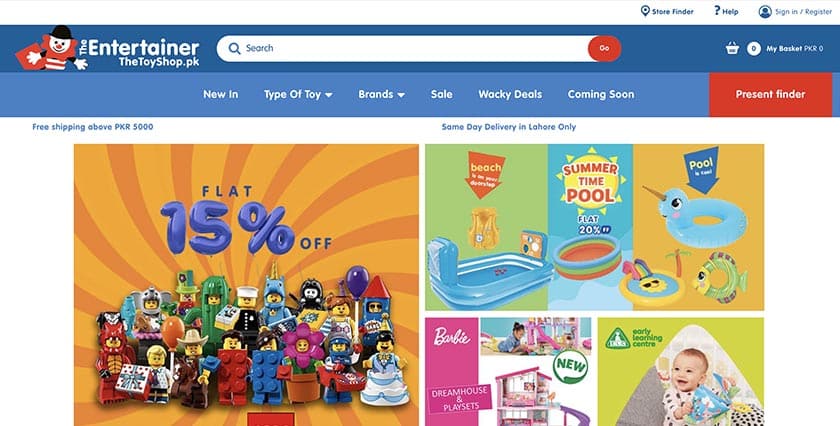Open the Summer Time Pool banner
The width and height of the screenshot is (840, 426).
pos(595,227)
